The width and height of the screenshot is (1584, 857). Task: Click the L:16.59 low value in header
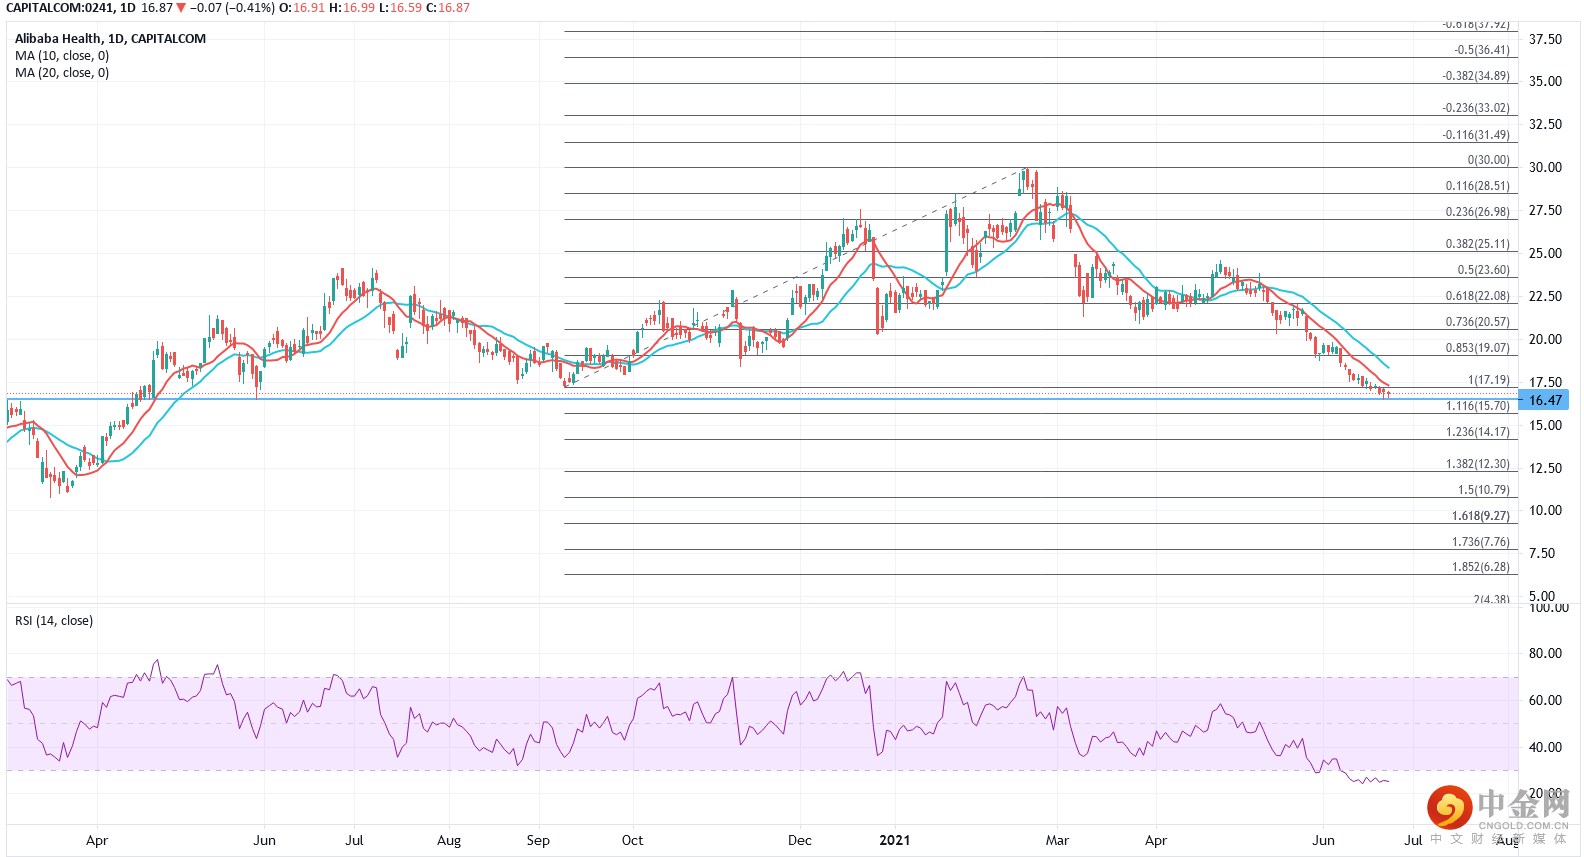[x=400, y=8]
